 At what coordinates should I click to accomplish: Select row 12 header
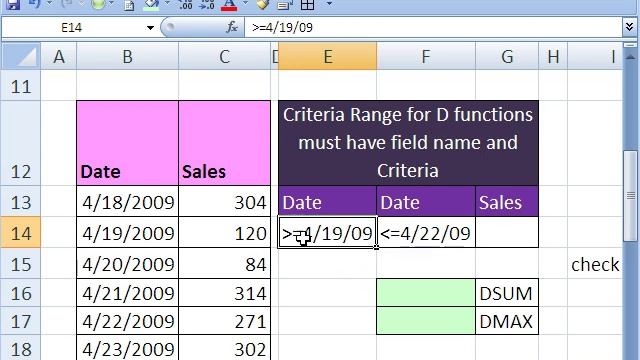[x=20, y=143]
